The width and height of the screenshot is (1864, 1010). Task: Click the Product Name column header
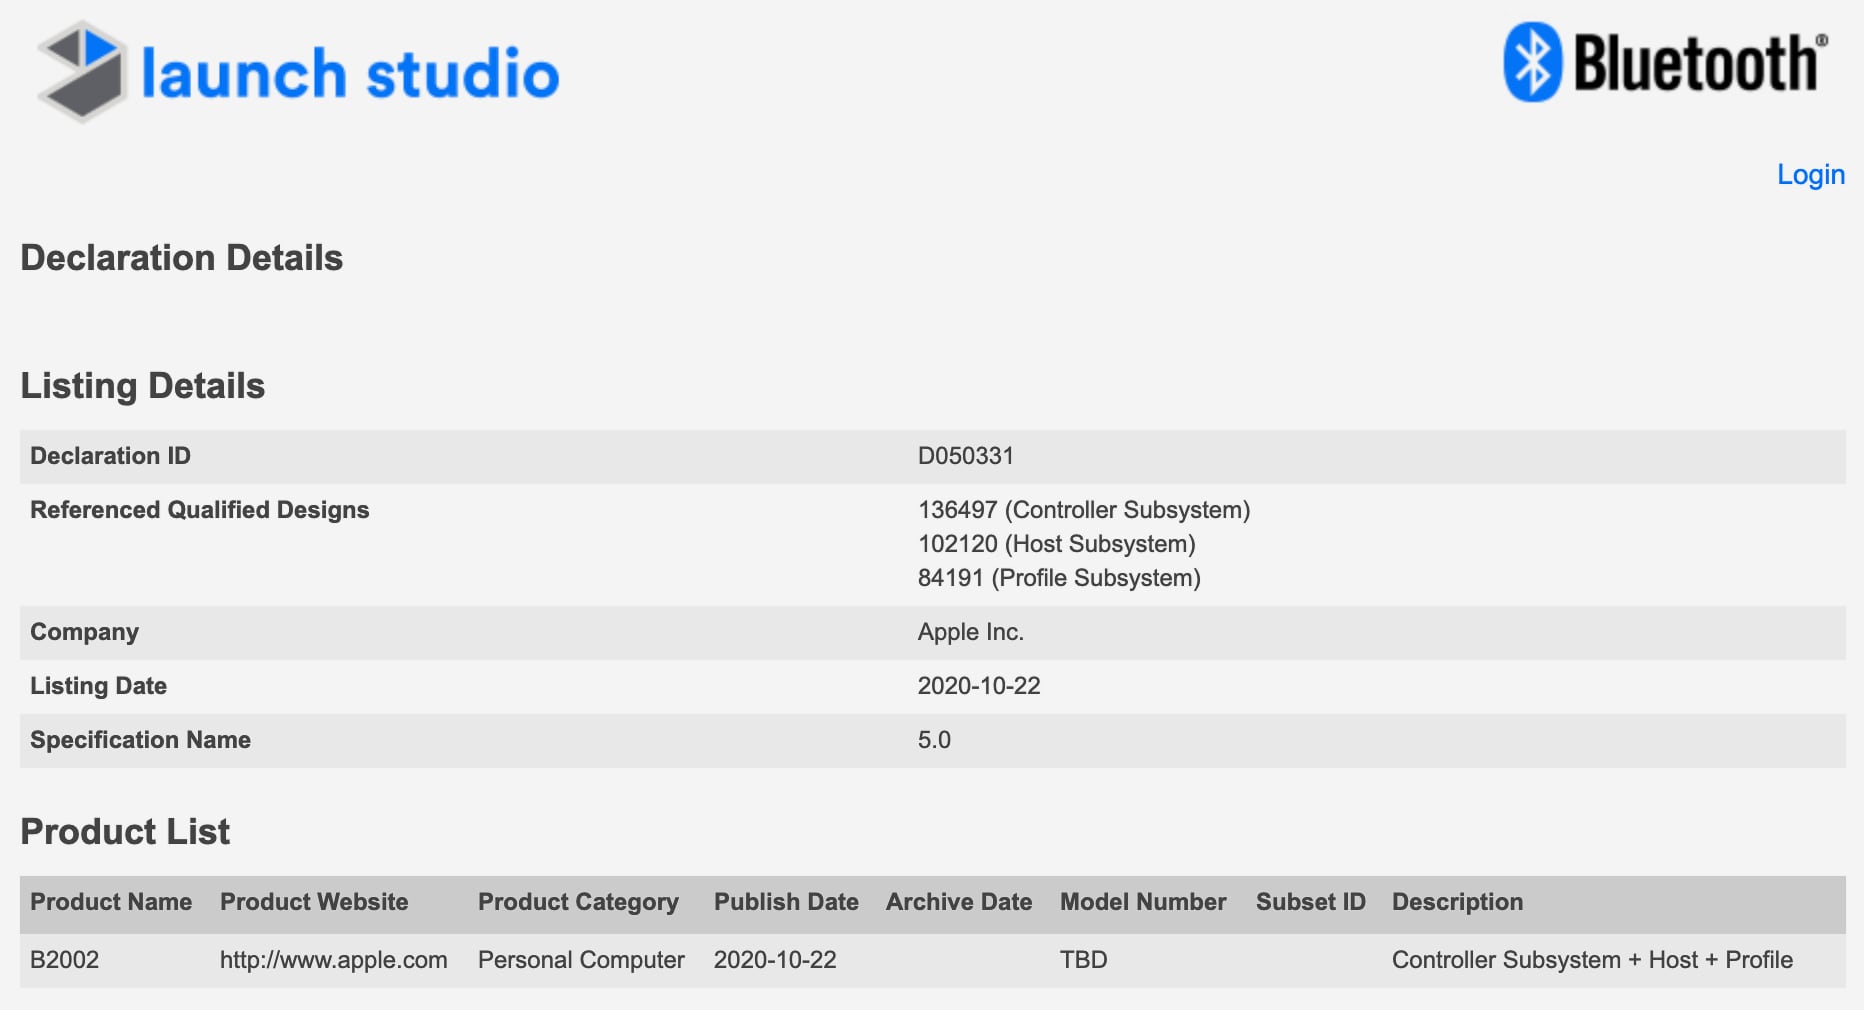point(111,902)
